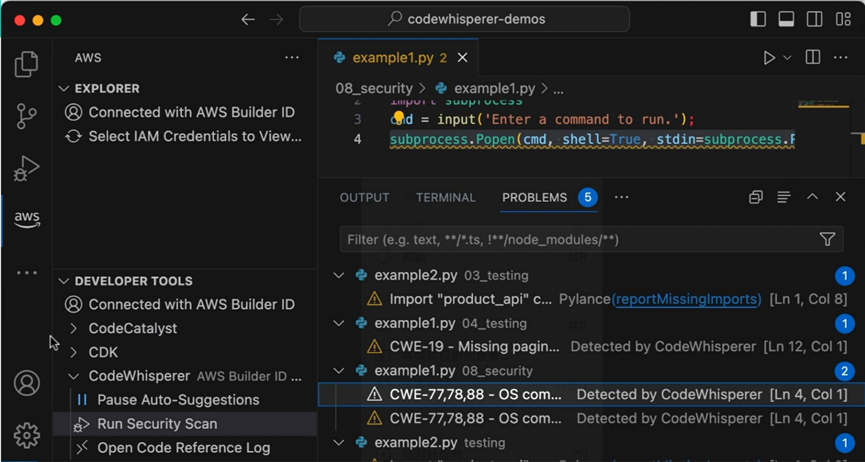Image resolution: width=865 pixels, height=462 pixels.
Task: Toggle the primary sidebar layout icon
Action: pos(758,19)
